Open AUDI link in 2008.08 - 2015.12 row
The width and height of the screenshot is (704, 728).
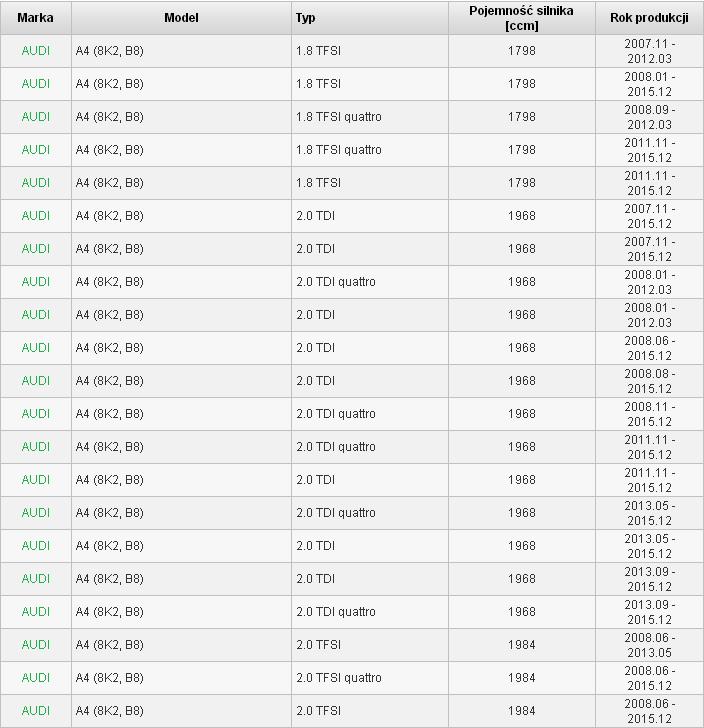(35, 381)
